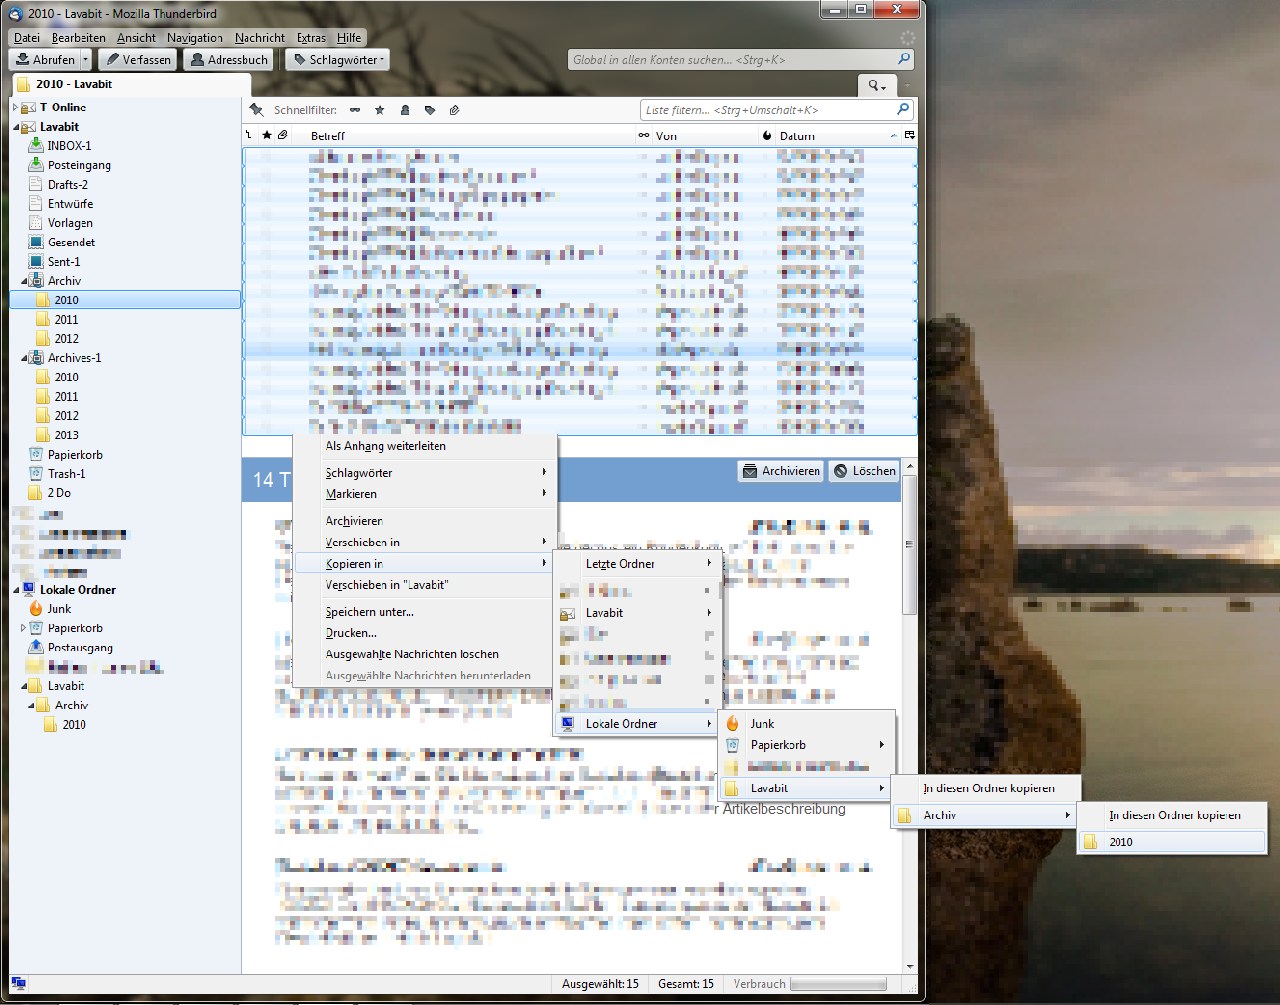The image size is (1280, 1005).
Task: Open the Extras menu
Action: (x=311, y=38)
